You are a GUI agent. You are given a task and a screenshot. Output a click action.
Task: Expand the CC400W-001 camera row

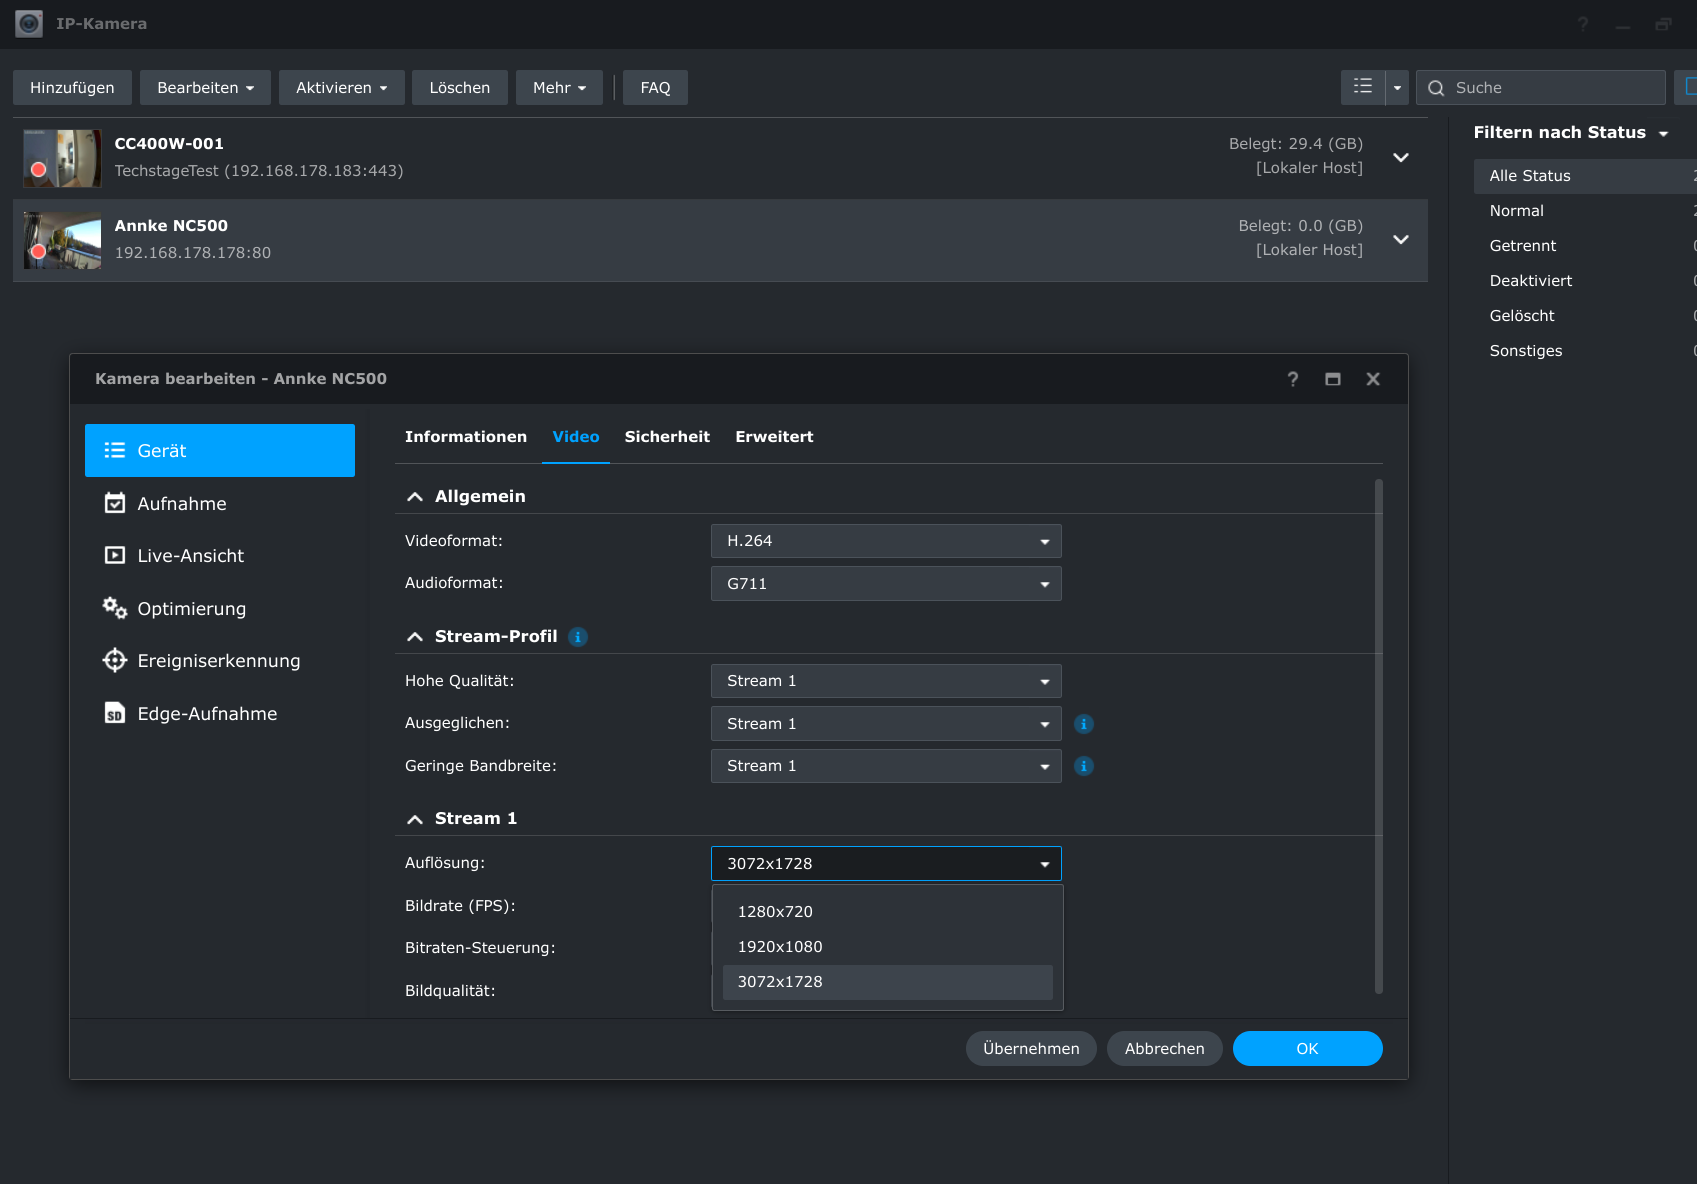tap(1400, 158)
